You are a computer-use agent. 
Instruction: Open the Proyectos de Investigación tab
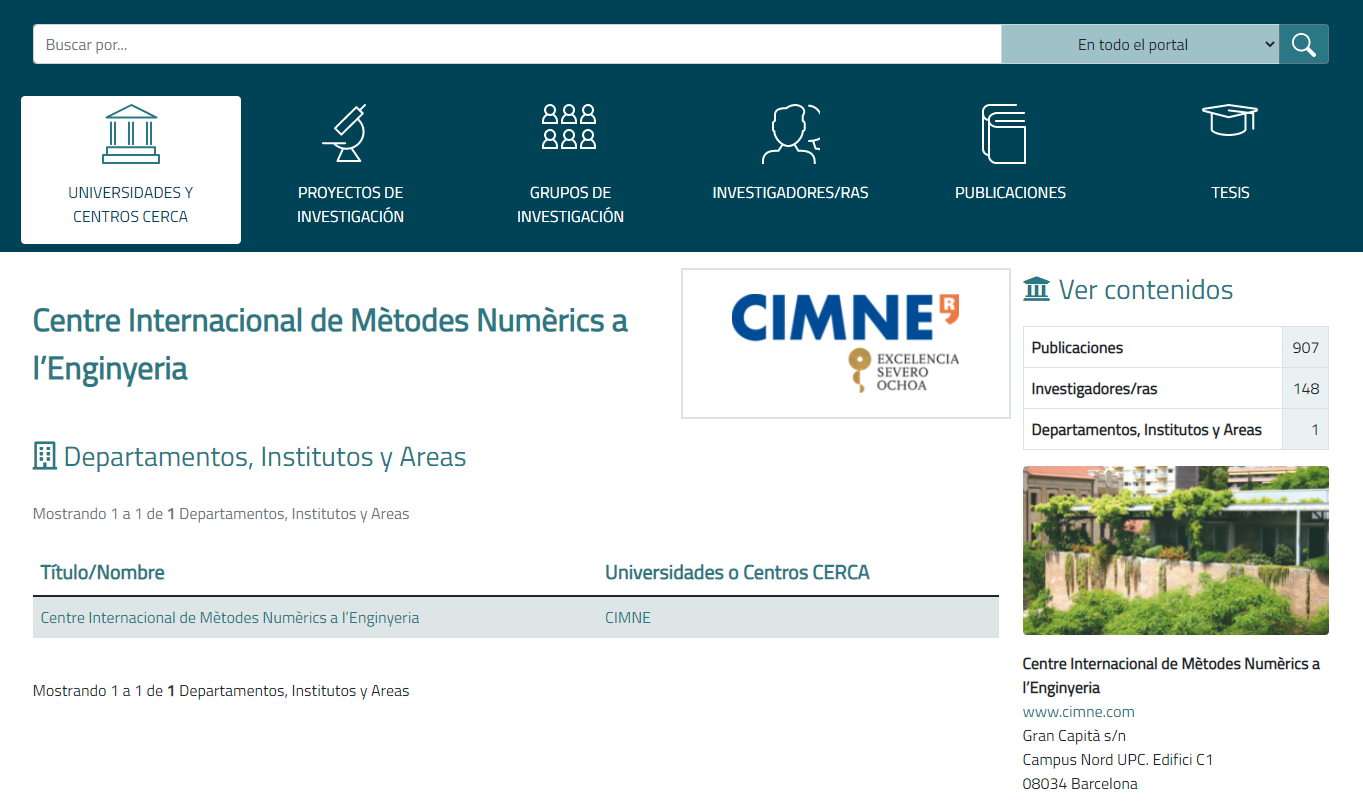(x=350, y=204)
